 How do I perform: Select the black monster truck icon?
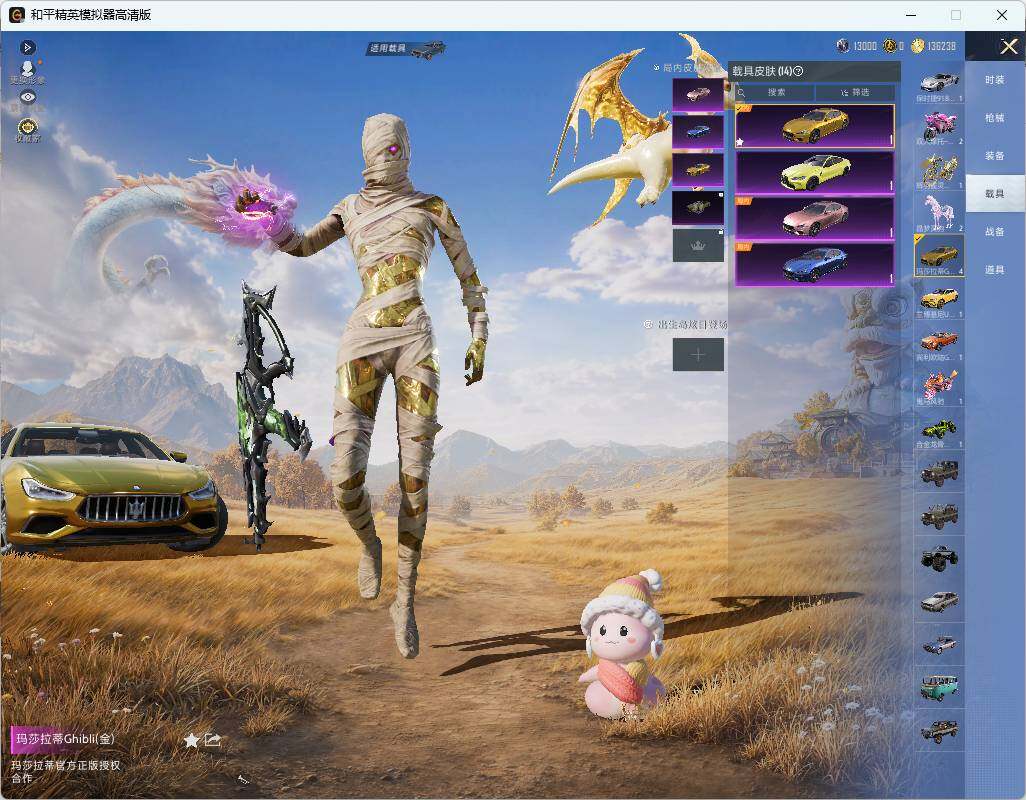pyautogui.click(x=939, y=558)
